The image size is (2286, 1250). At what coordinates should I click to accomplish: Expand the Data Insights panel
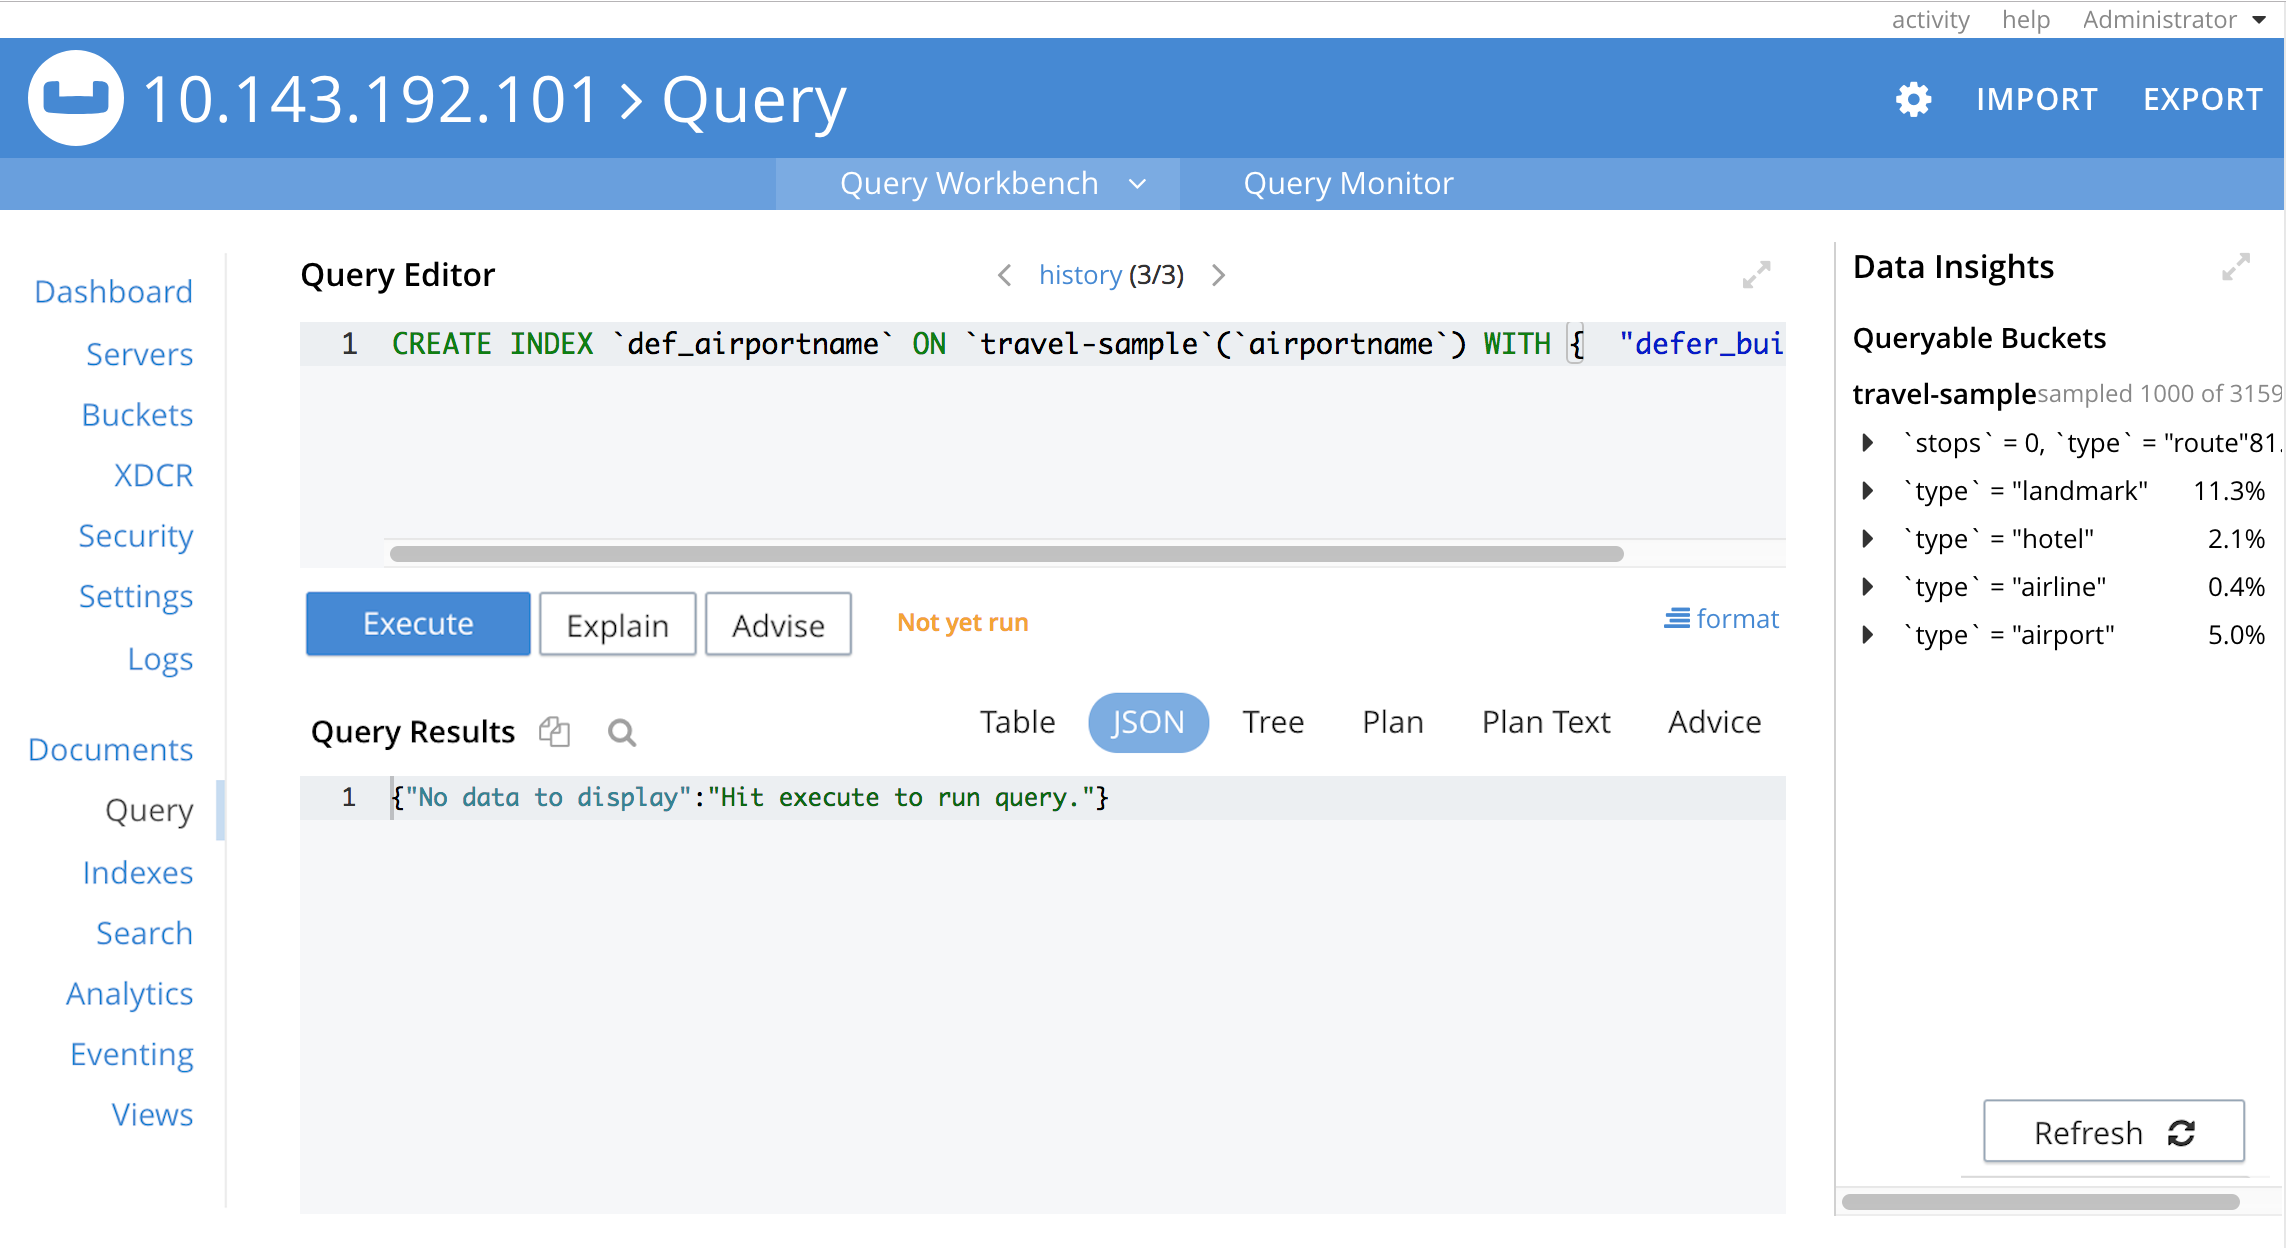click(x=2235, y=267)
